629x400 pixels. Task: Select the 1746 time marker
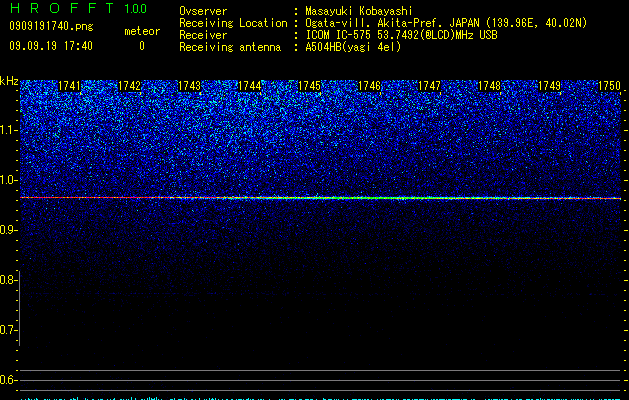[369, 86]
